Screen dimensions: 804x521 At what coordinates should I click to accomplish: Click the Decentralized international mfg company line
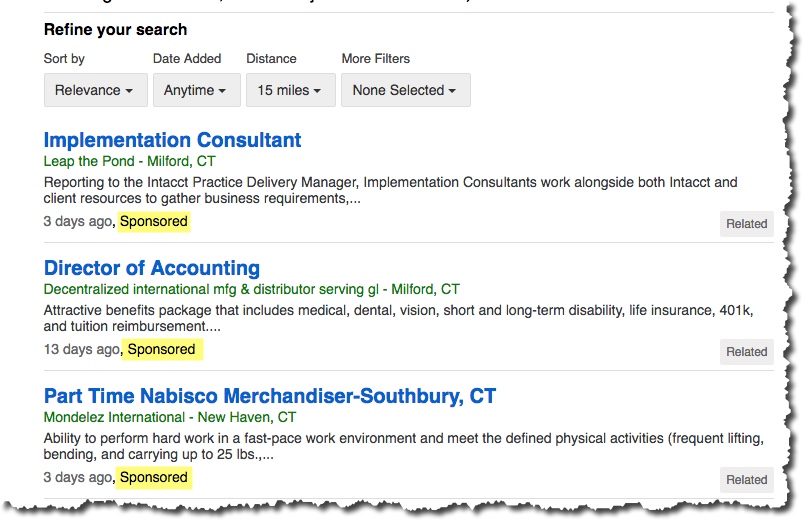[252, 289]
